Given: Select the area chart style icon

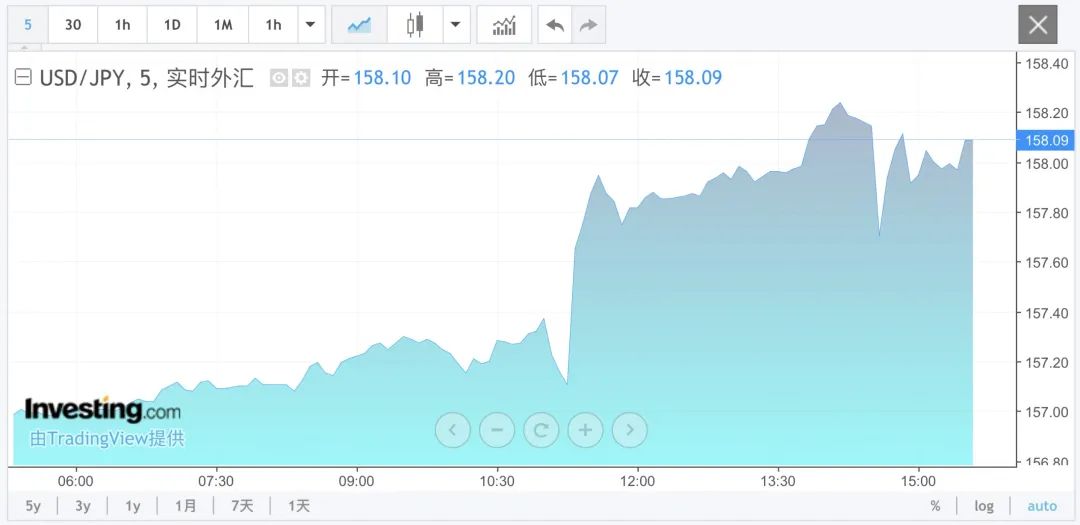Looking at the screenshot, I should click(359, 25).
